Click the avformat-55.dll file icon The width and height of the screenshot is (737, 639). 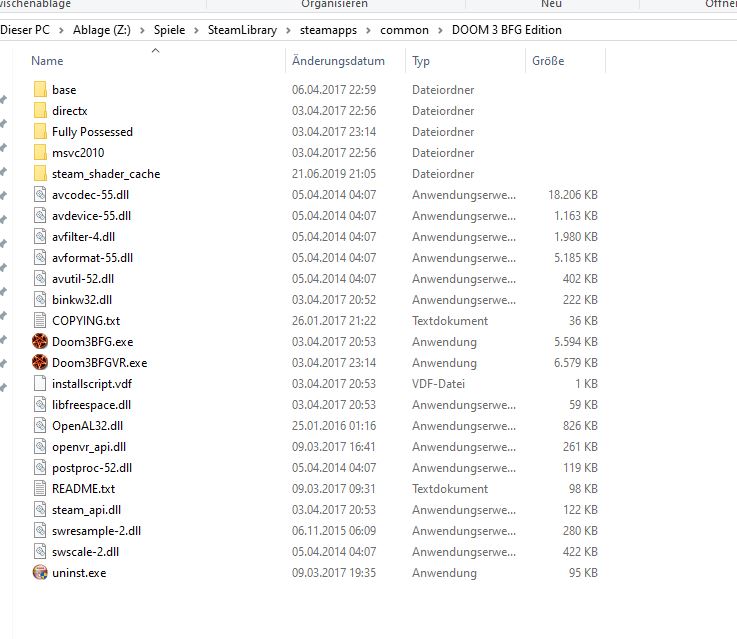point(40,257)
